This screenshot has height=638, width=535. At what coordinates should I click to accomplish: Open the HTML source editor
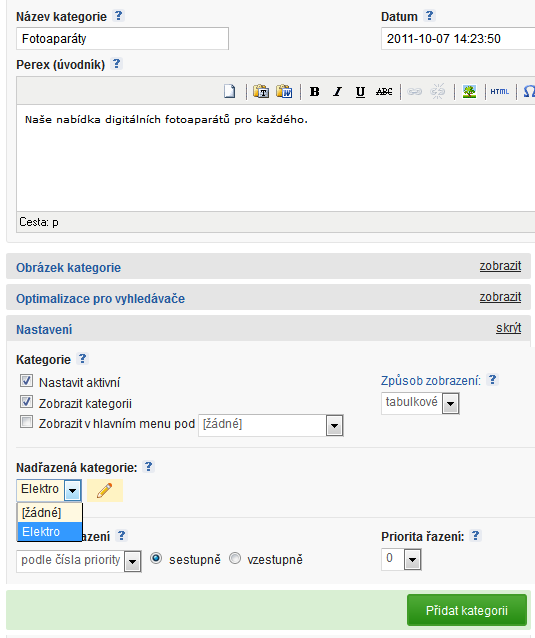click(x=500, y=92)
